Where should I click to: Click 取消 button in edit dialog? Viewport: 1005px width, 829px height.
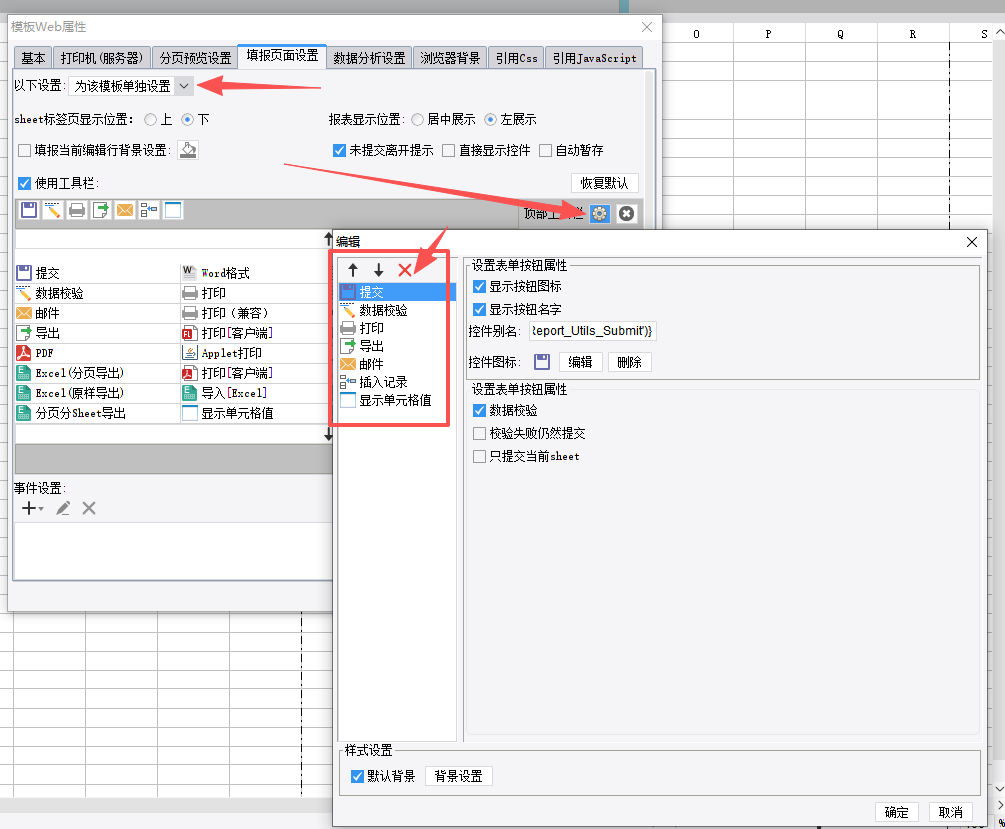click(951, 812)
